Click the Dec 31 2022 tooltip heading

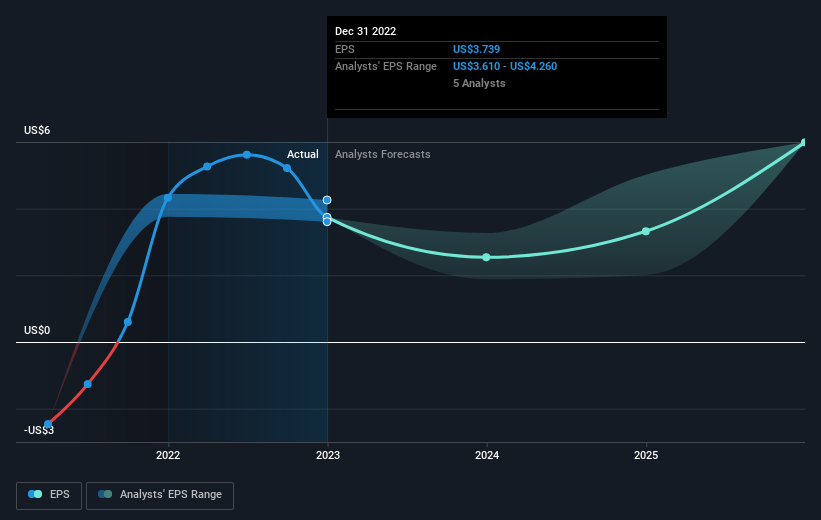(365, 31)
